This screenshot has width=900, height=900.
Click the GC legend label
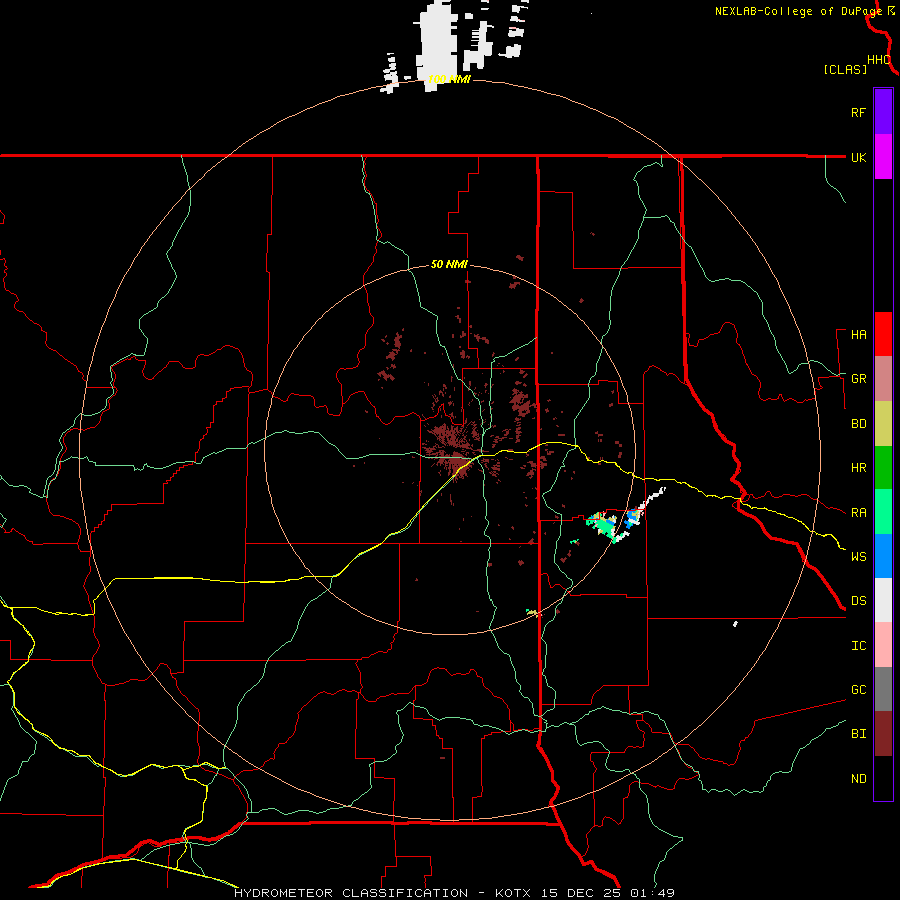pos(858,690)
